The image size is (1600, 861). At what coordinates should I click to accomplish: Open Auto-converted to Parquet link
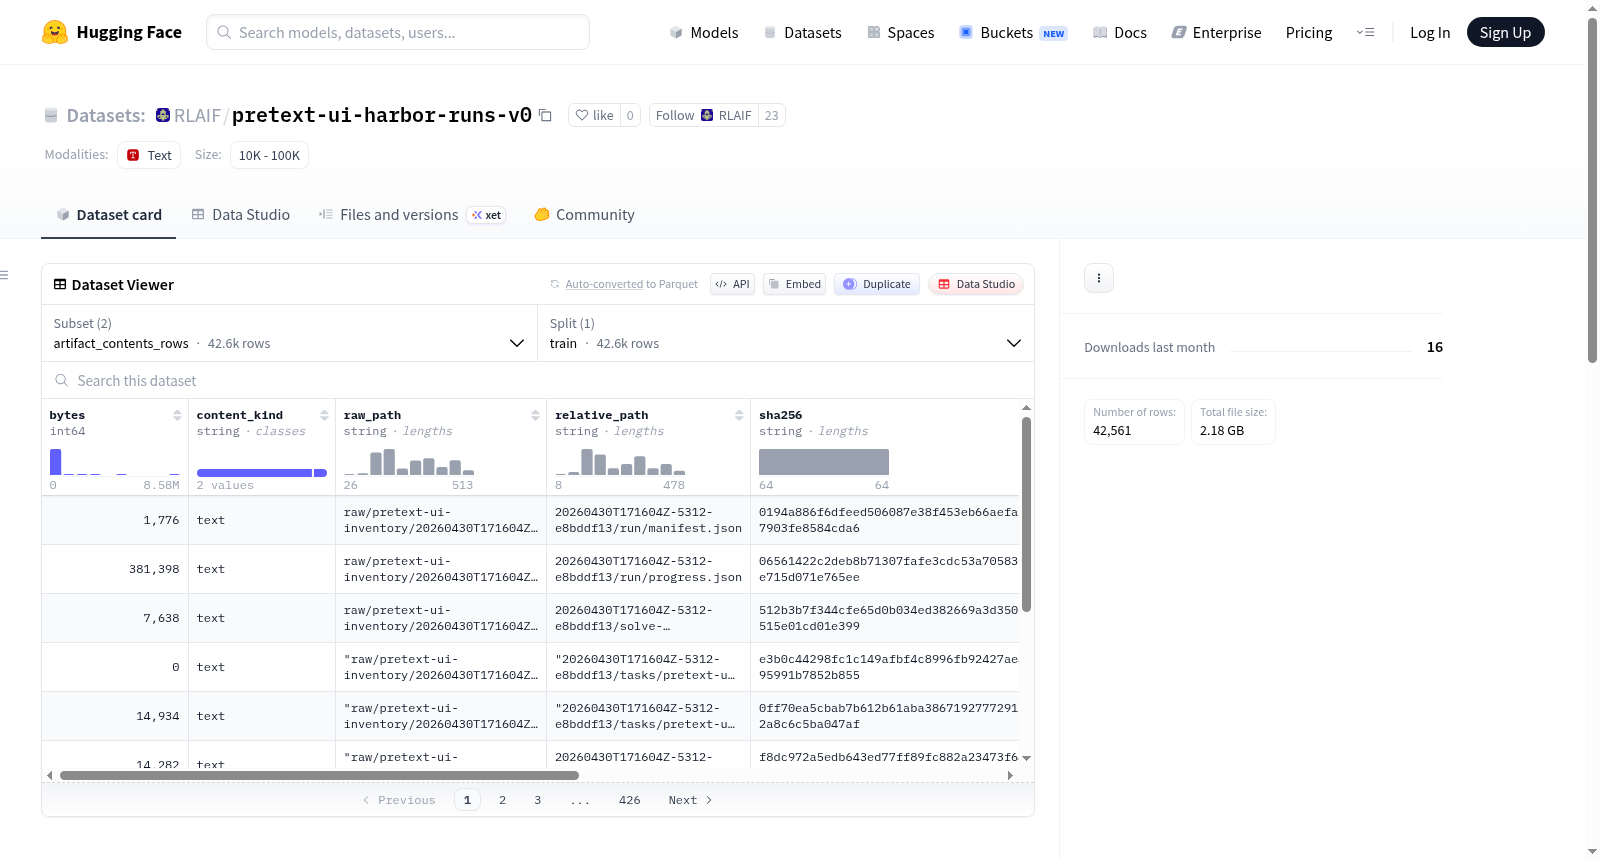tap(631, 284)
